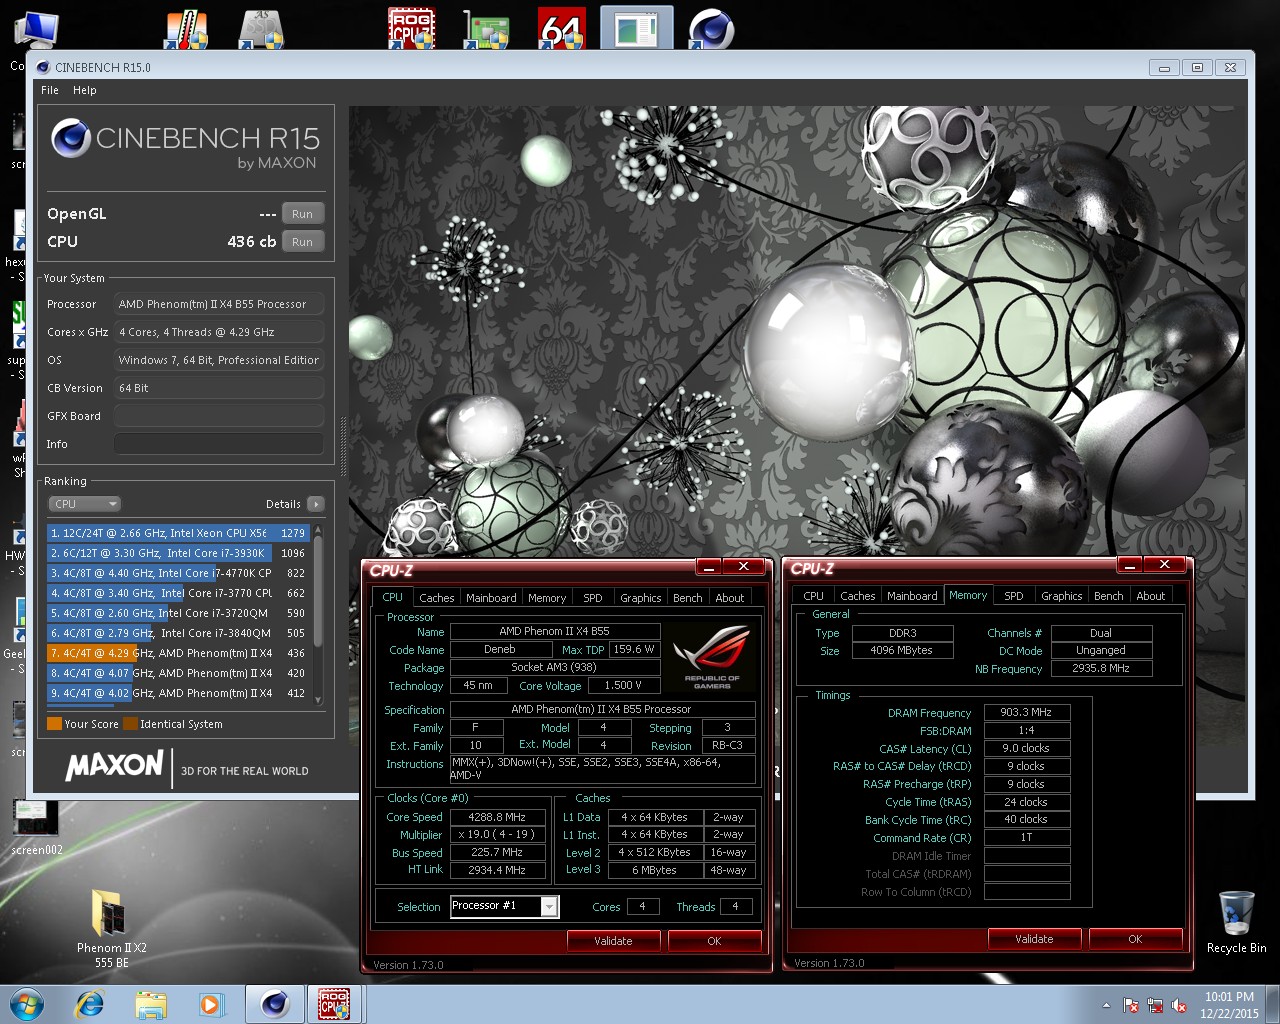Image resolution: width=1280 pixels, height=1024 pixels.
Task: Open the File menu in Cinebench
Action: pyautogui.click(x=50, y=90)
